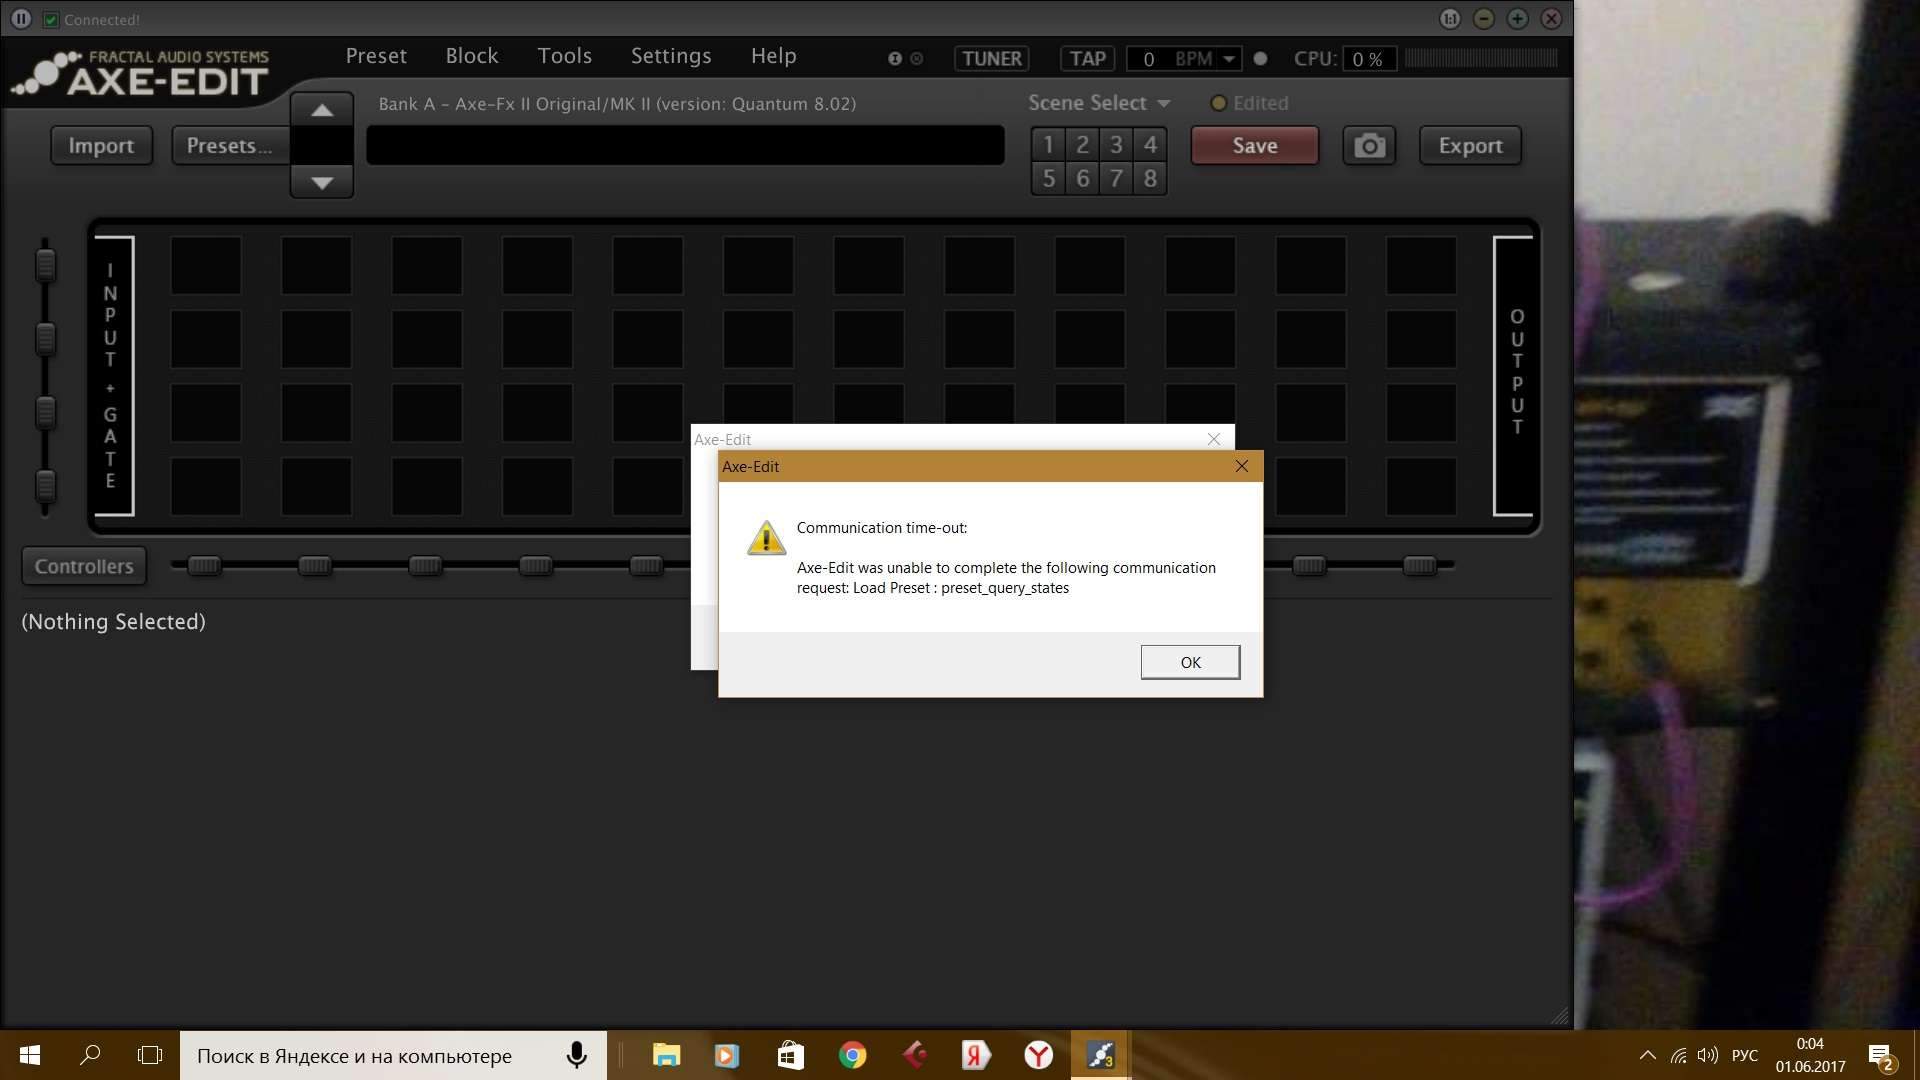Click the info icon beside Help
This screenshot has height=1080, width=1920.
click(x=894, y=59)
